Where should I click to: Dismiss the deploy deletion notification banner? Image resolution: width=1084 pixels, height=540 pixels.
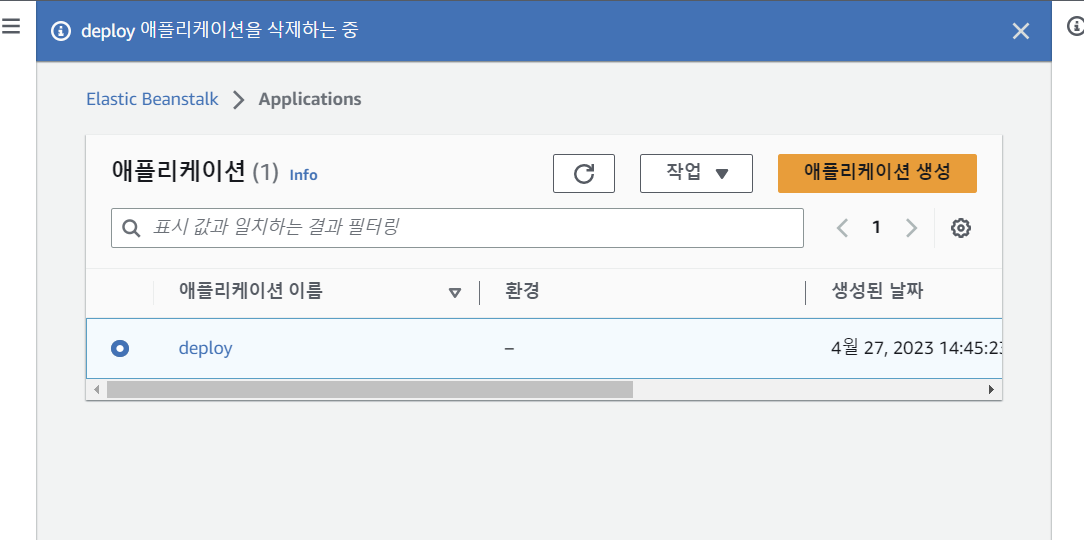click(1020, 31)
